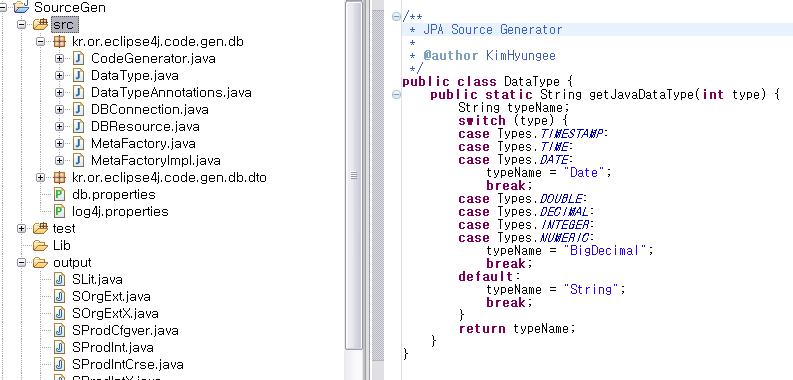Click the DBResource.java file icon
Viewport: 793px width, 380px height.
click(78, 126)
